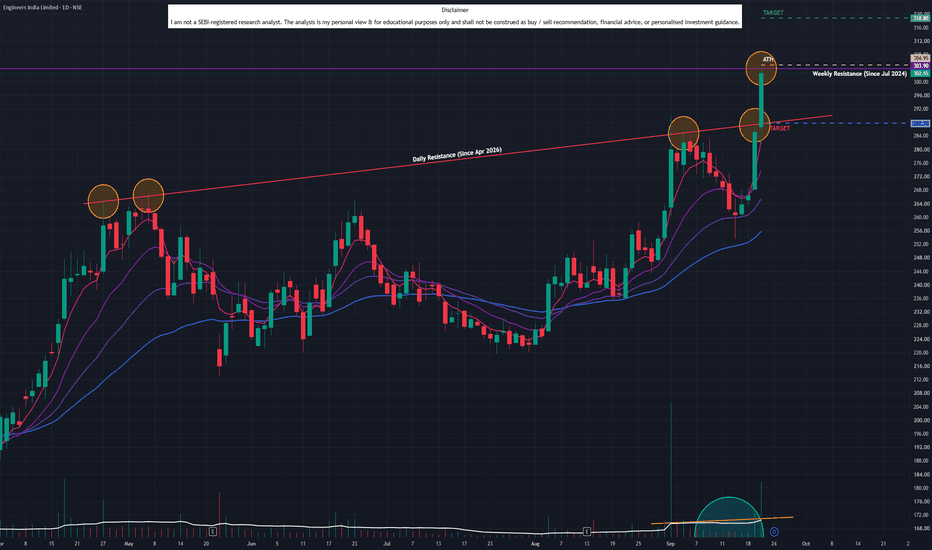The height and width of the screenshot is (550, 932).
Task: Select the red Daily Resistance trendline label
Action: pyautogui.click(x=457, y=154)
